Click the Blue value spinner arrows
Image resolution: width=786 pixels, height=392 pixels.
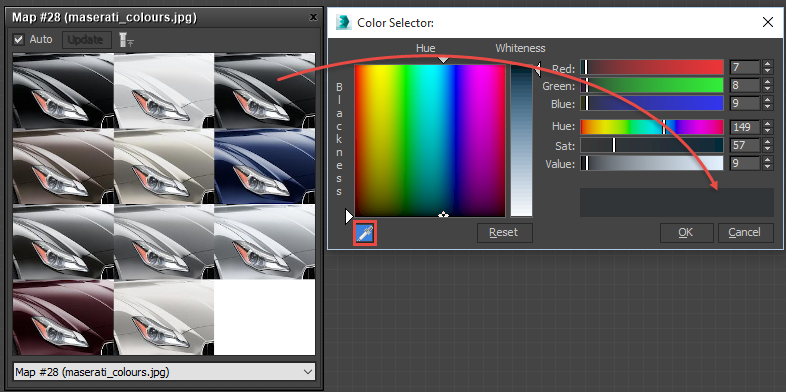point(767,103)
